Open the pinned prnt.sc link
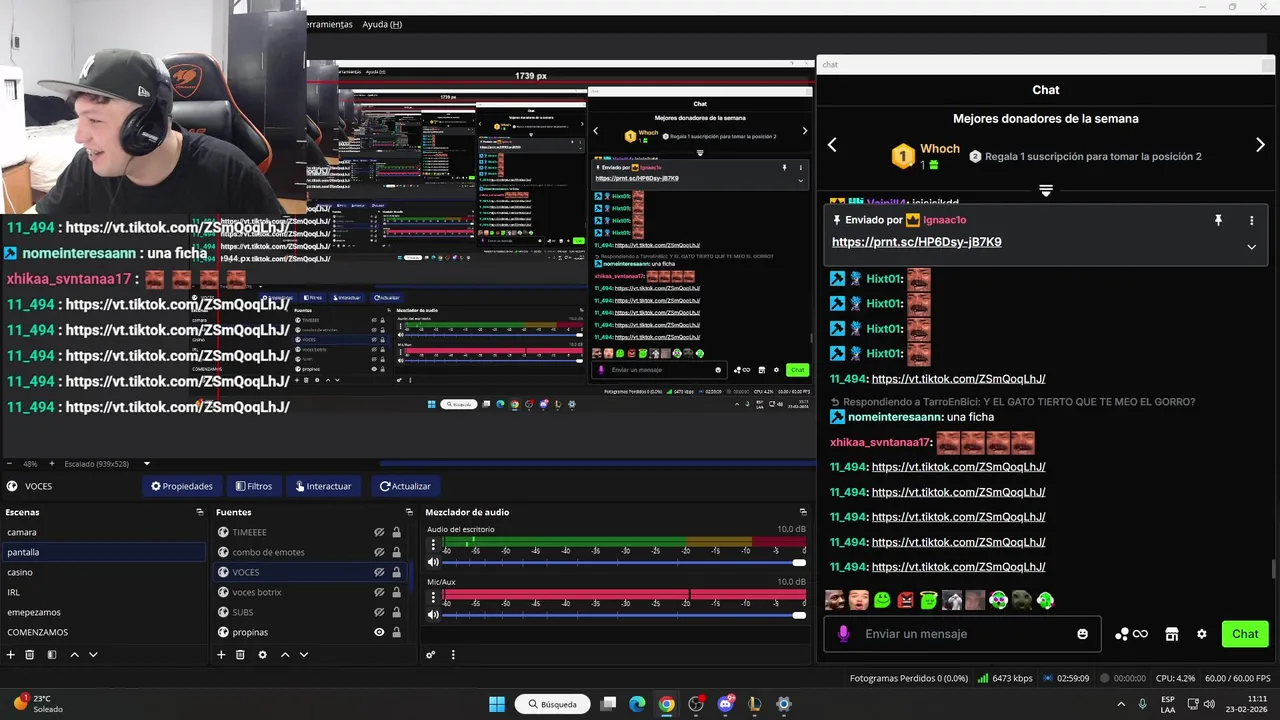The width and height of the screenshot is (1280, 720). pos(916,242)
